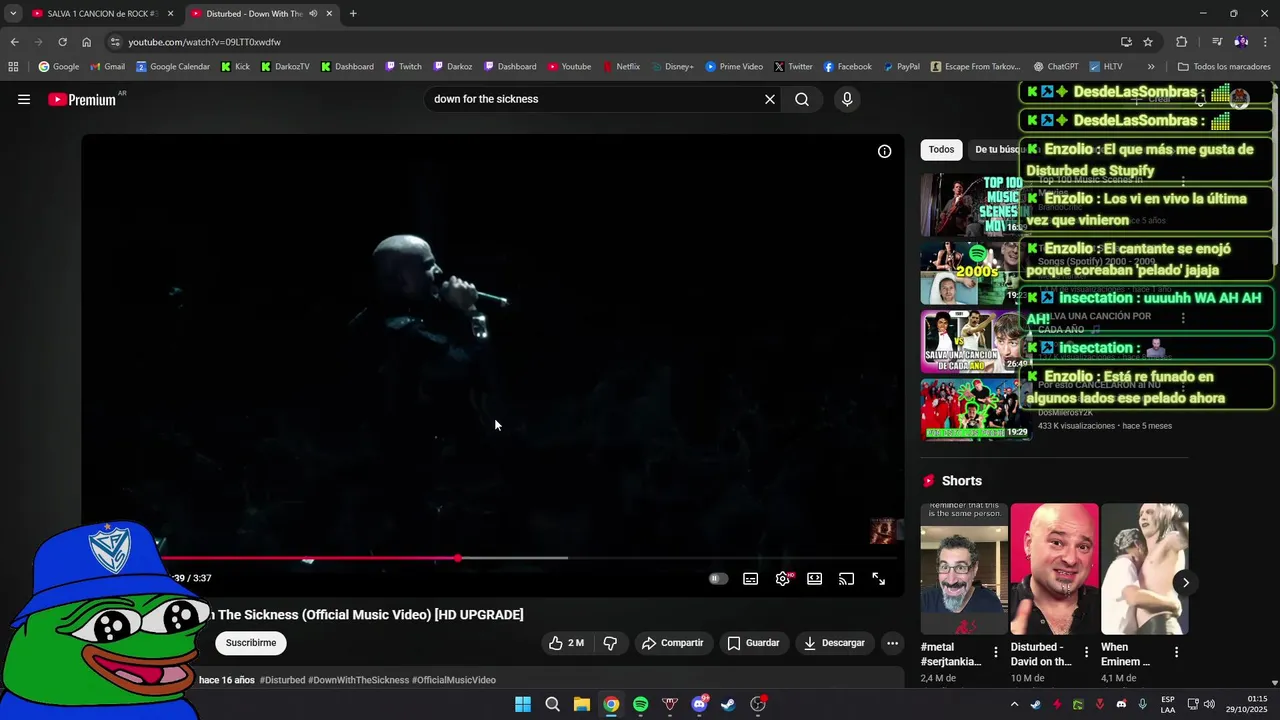Save video with Guardar button
This screenshot has width=1280, height=720.
753,643
